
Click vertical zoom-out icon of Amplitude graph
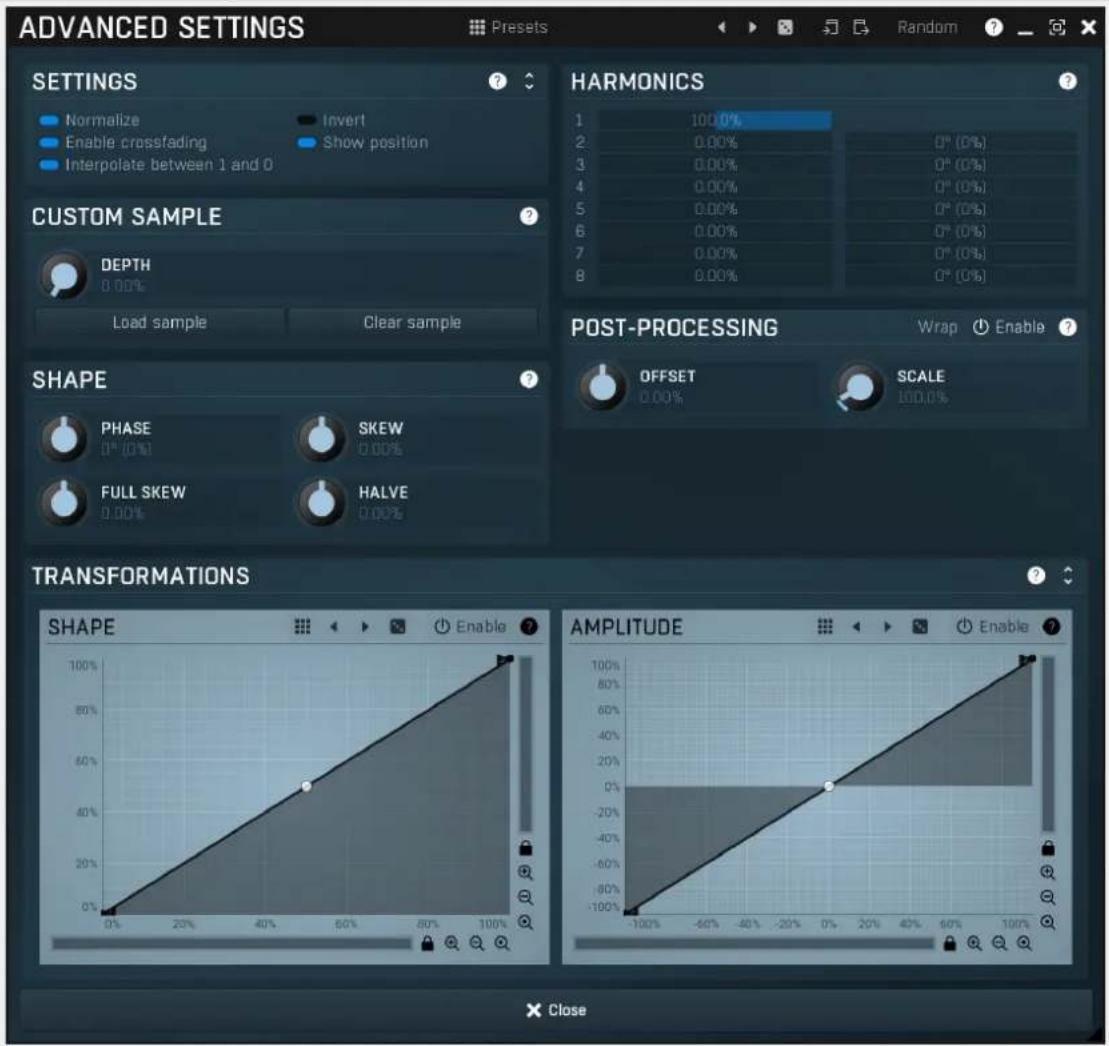(x=1047, y=897)
